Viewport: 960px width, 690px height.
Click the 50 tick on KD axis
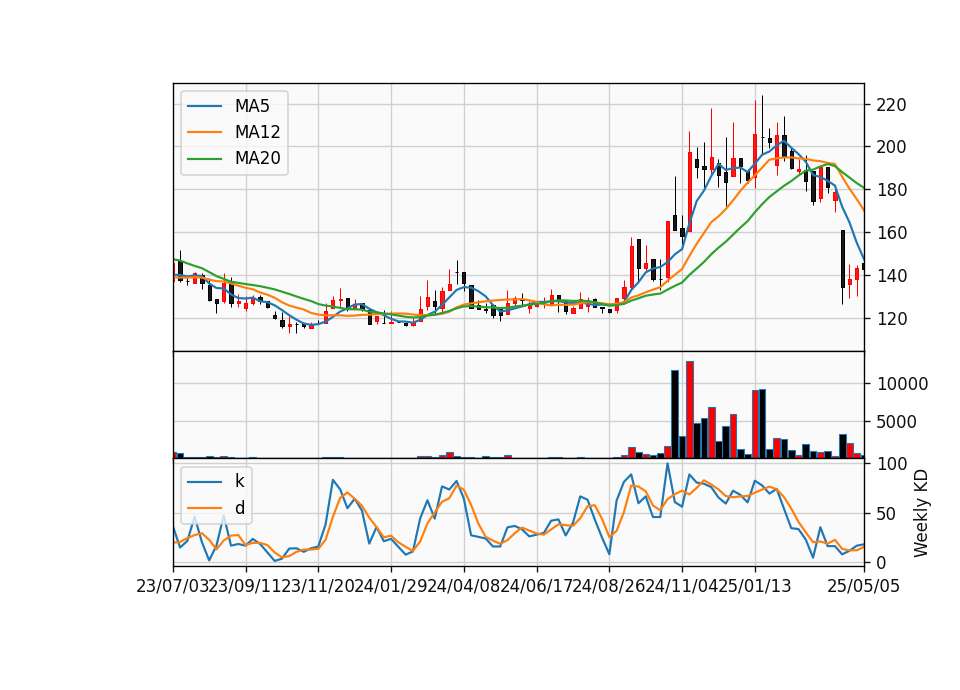point(887,514)
